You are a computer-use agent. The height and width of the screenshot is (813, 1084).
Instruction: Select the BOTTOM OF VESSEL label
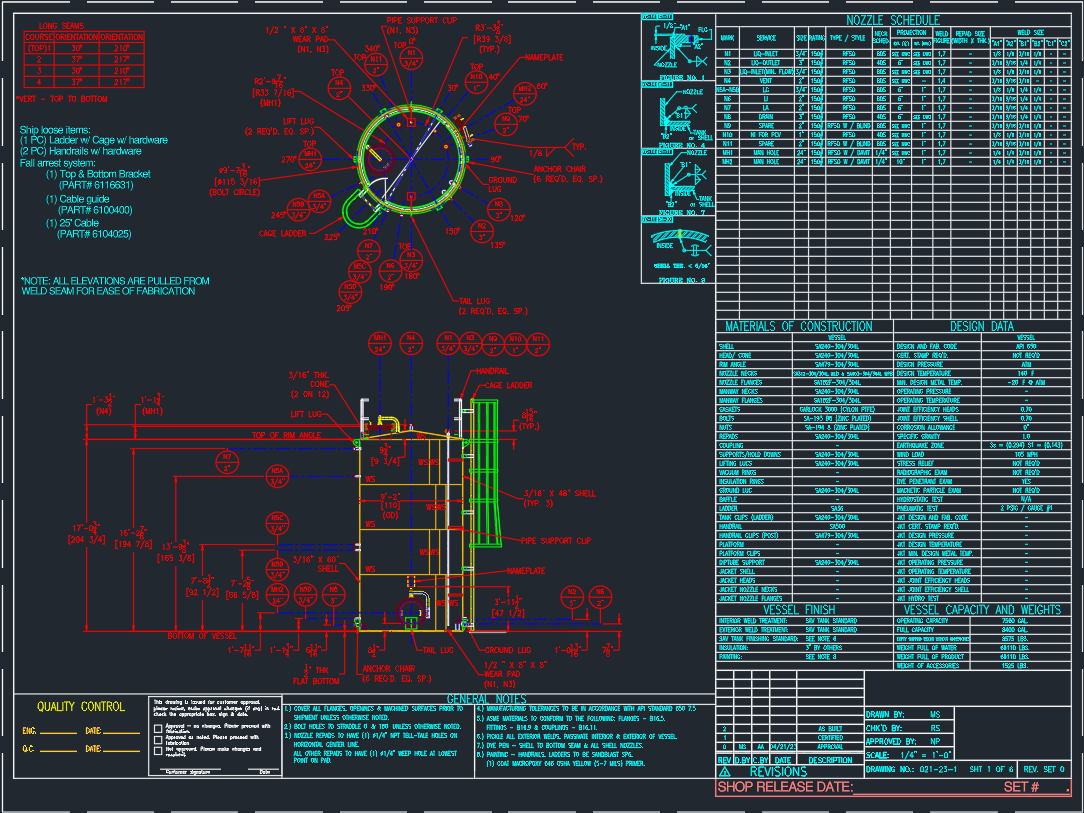point(202,635)
